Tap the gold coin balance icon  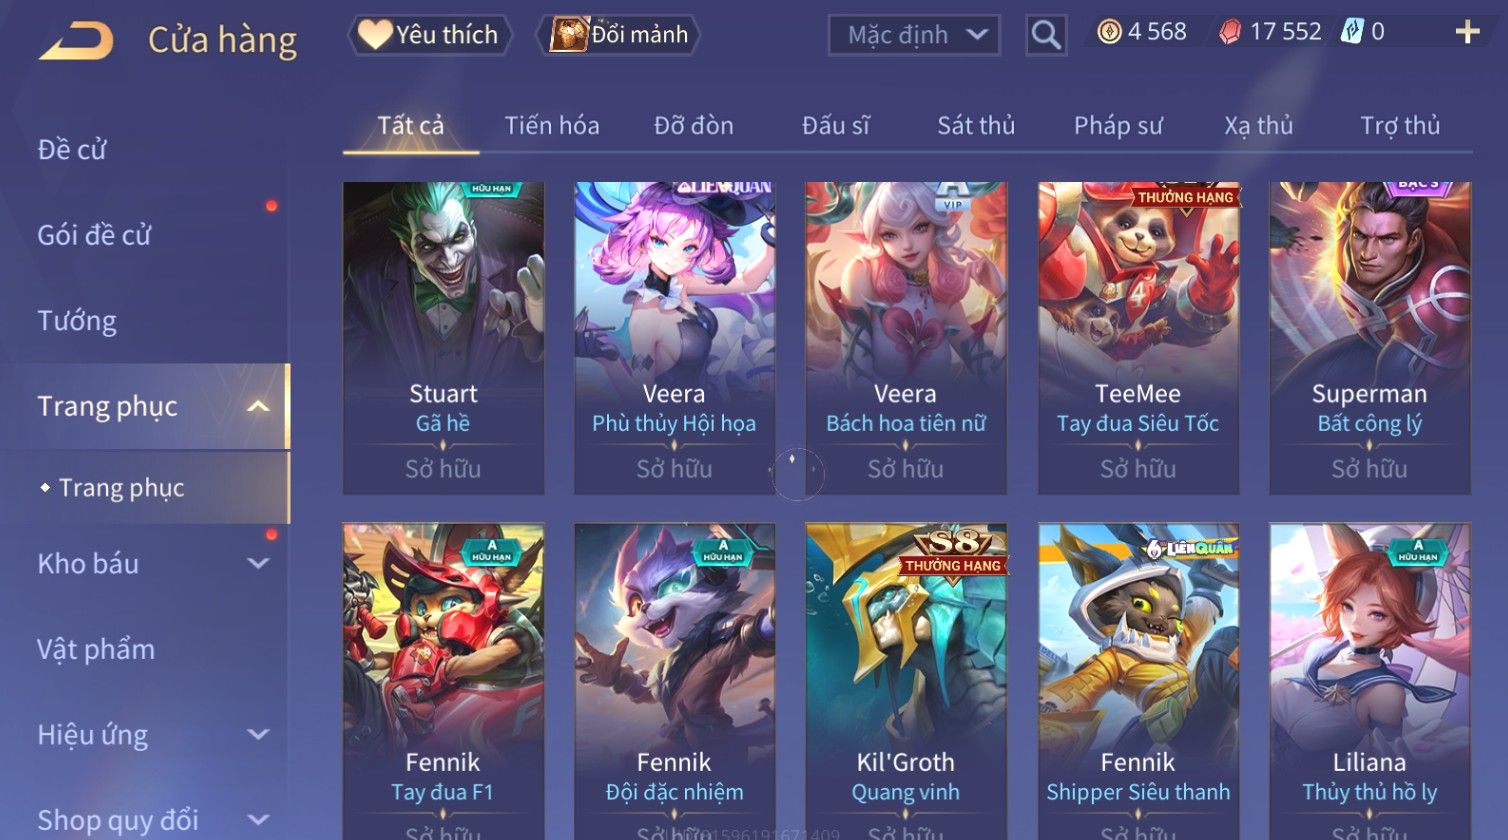pos(1109,32)
